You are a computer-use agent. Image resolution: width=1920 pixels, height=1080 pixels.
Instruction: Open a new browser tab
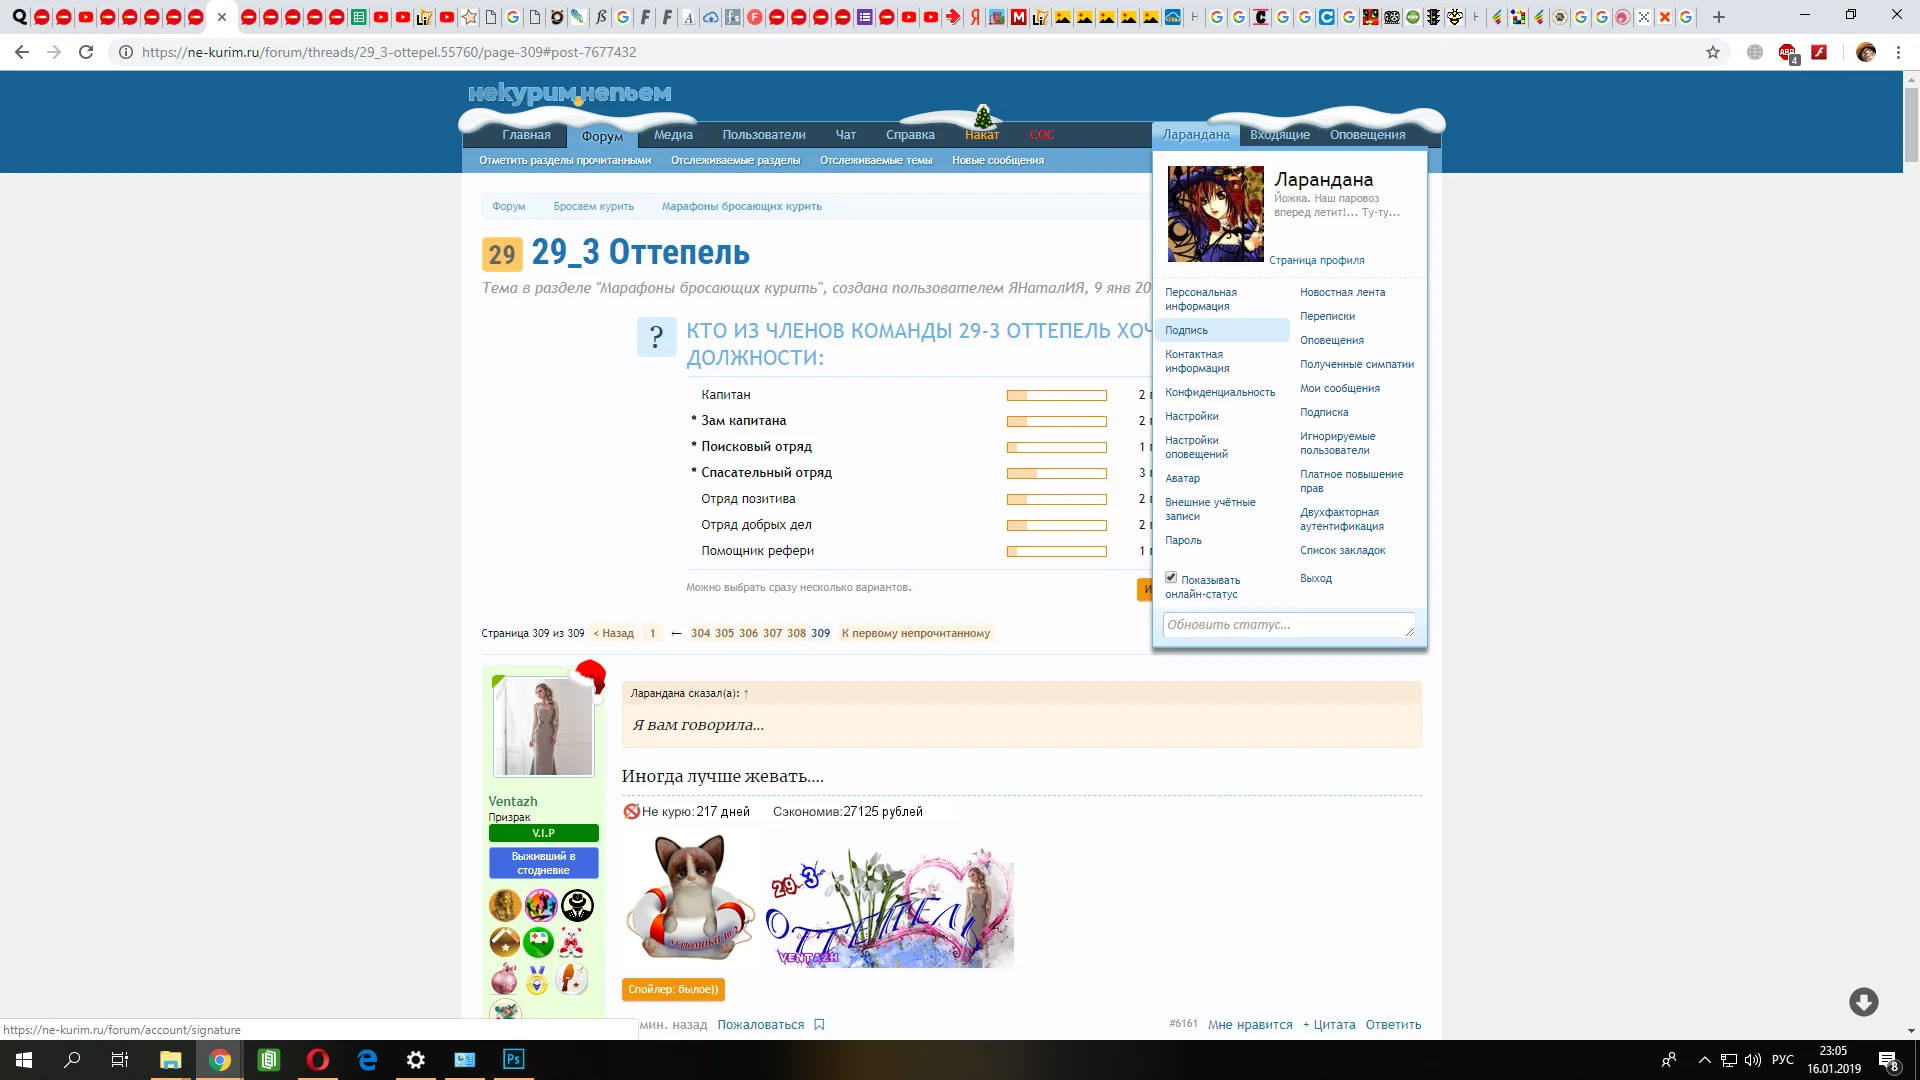point(1719,17)
